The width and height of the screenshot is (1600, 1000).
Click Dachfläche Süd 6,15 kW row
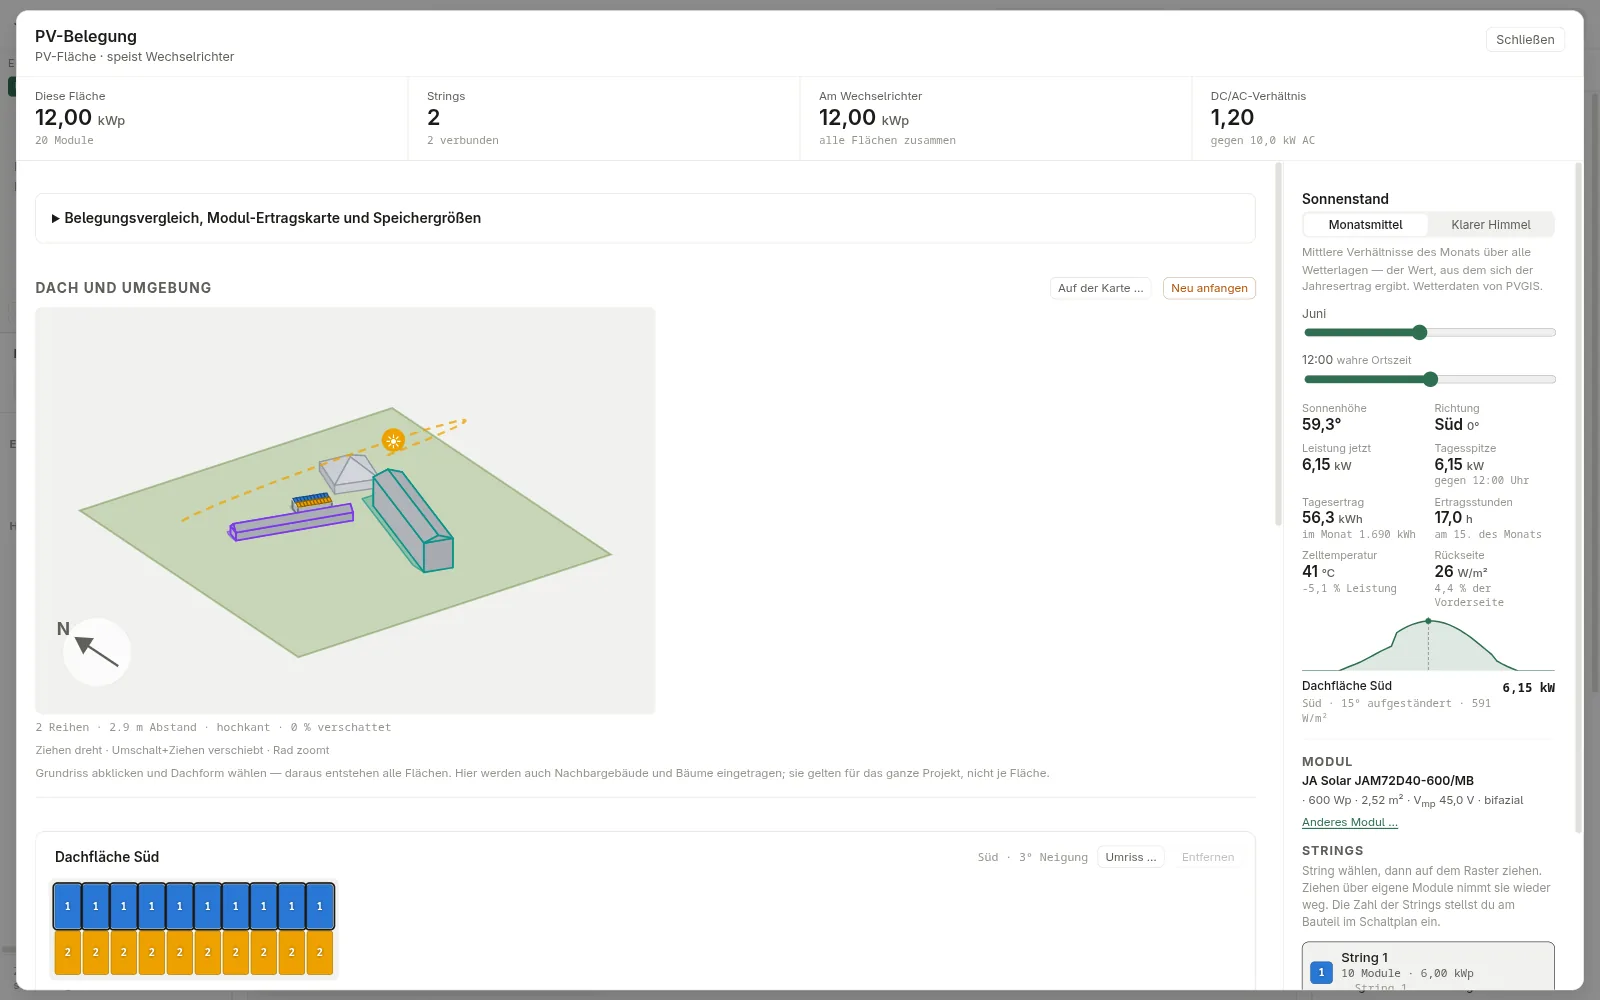(x=1428, y=701)
